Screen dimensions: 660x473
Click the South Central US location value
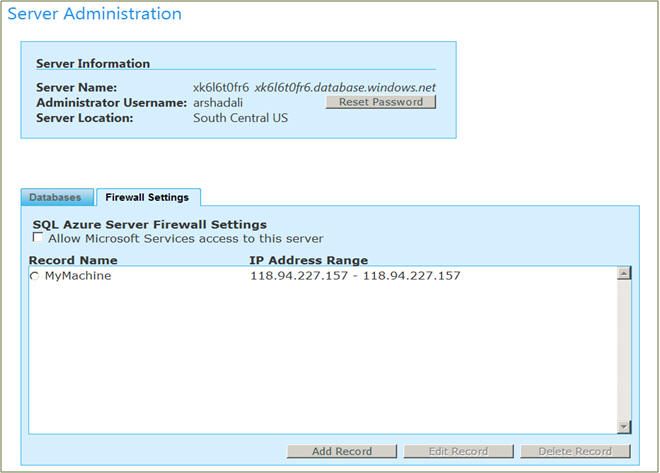[x=241, y=118]
